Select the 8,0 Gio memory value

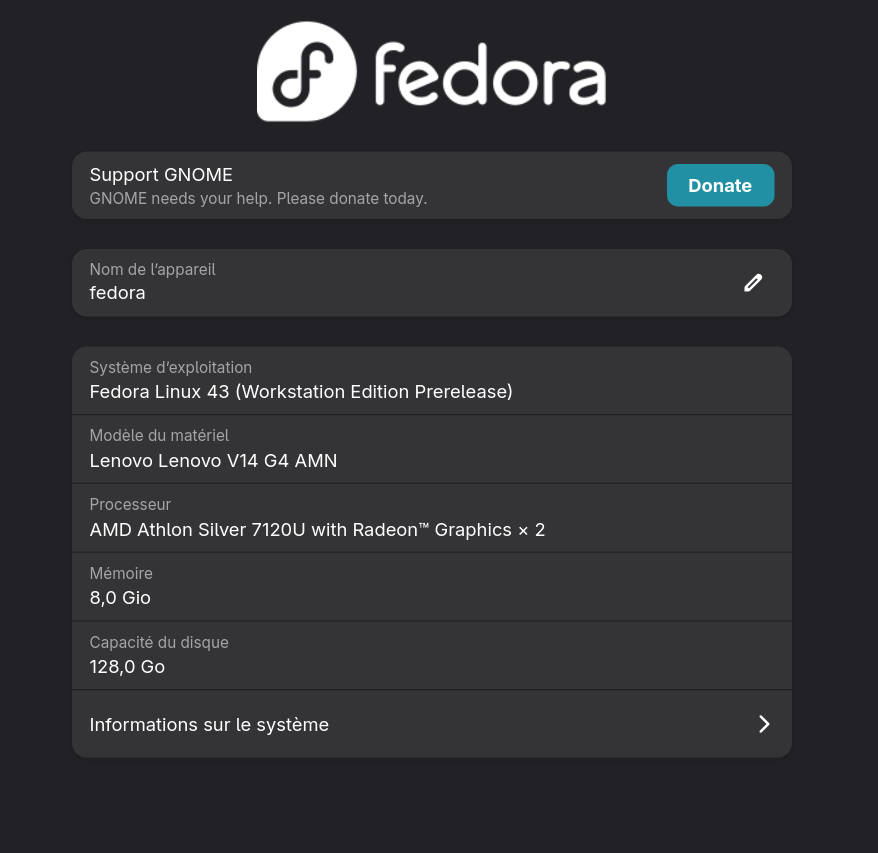coord(120,598)
